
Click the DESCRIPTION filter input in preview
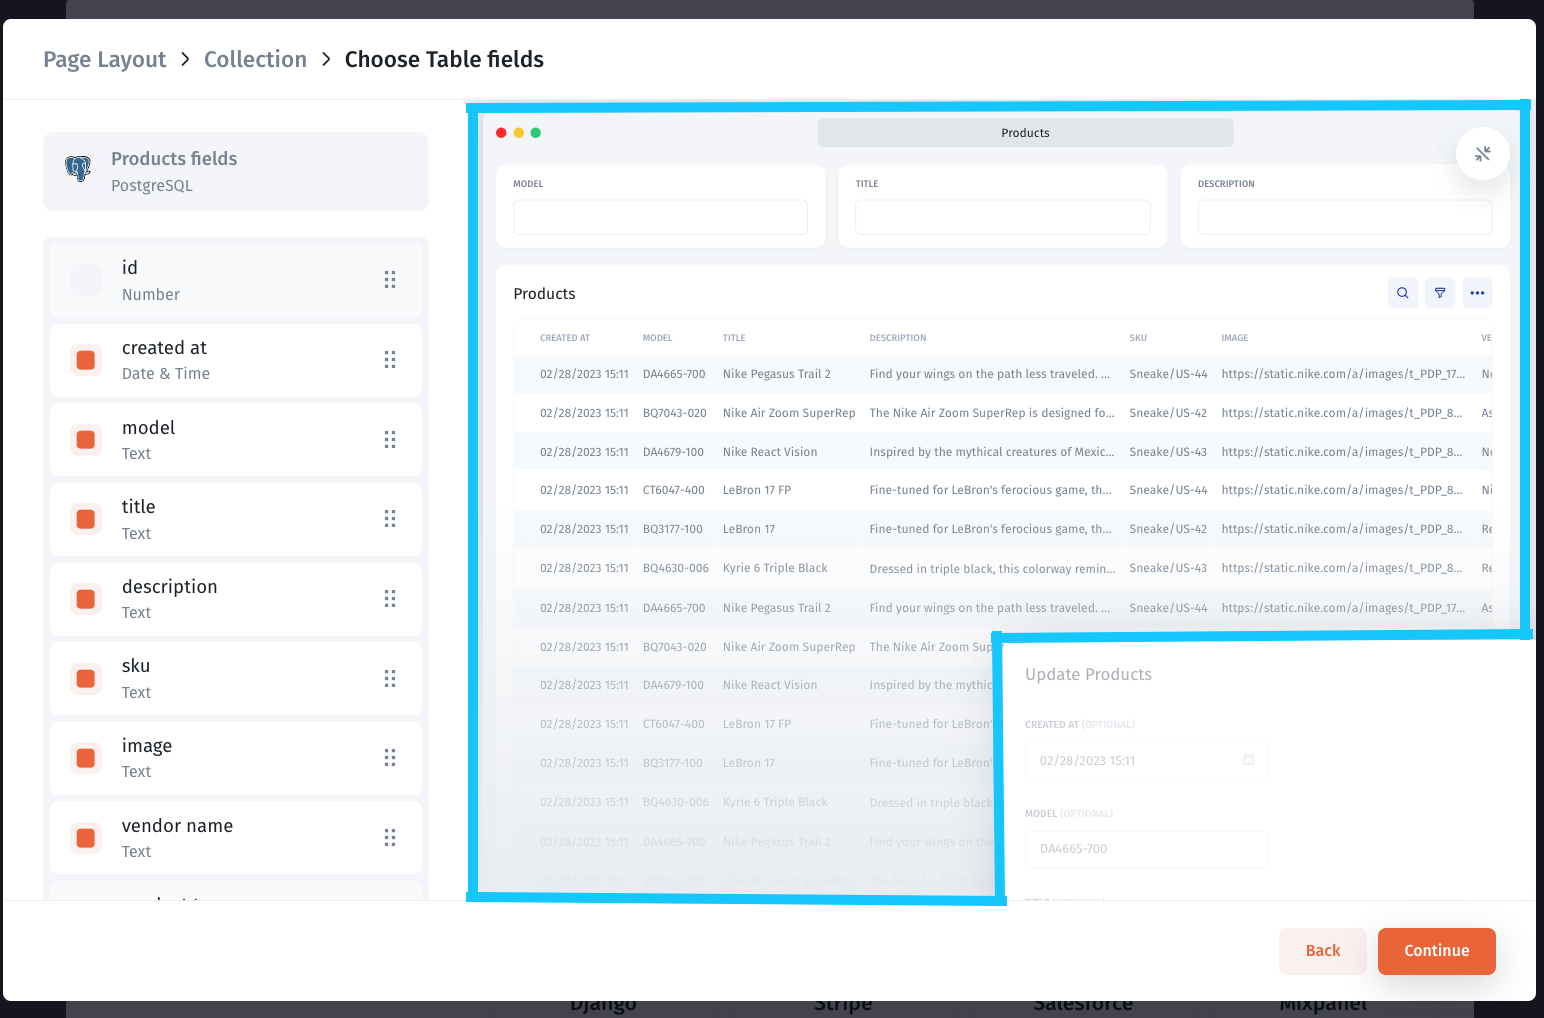point(1344,217)
